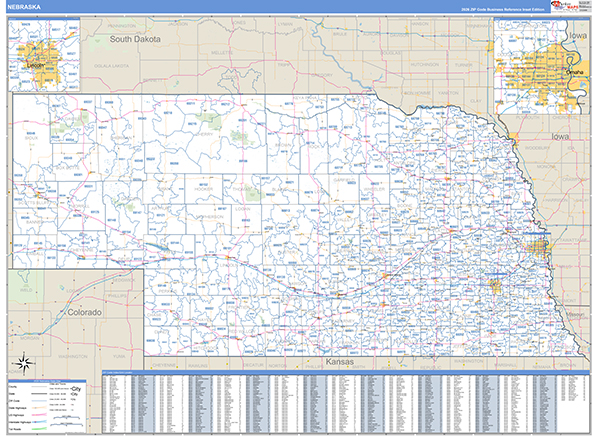Screen dimensions: 600x436
Task: Click the Lincoln city label in inset
Action: [x=36, y=65]
